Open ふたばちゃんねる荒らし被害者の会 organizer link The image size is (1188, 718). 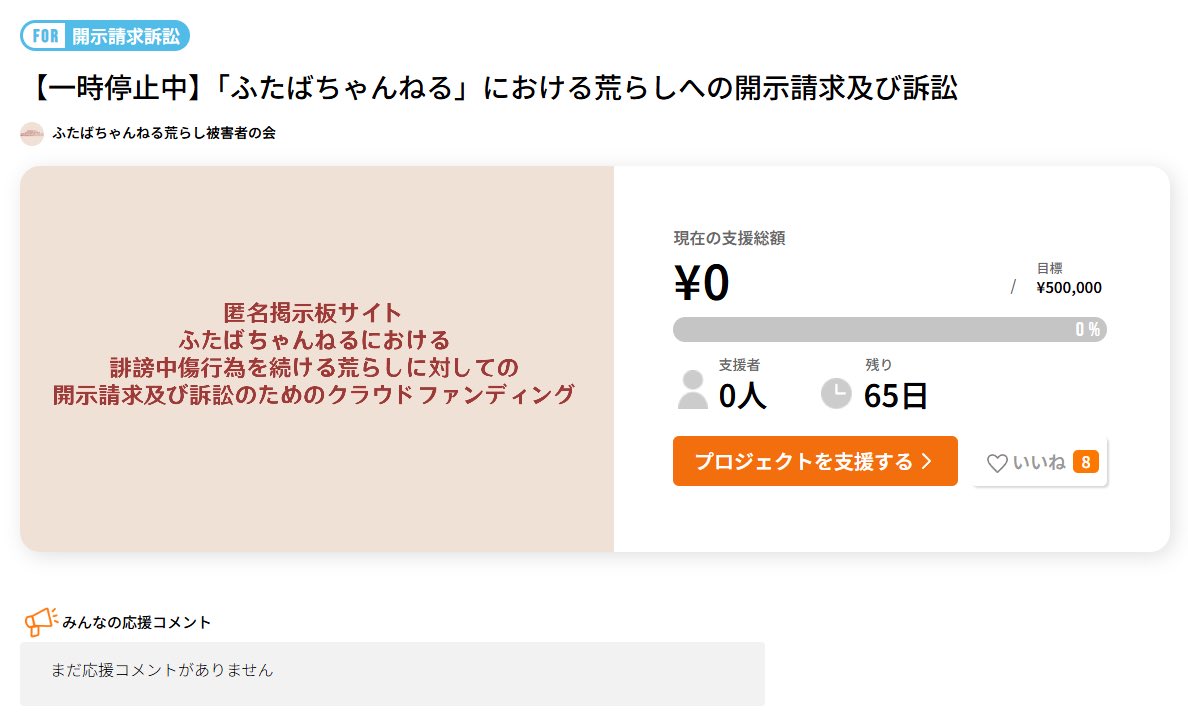(x=164, y=133)
